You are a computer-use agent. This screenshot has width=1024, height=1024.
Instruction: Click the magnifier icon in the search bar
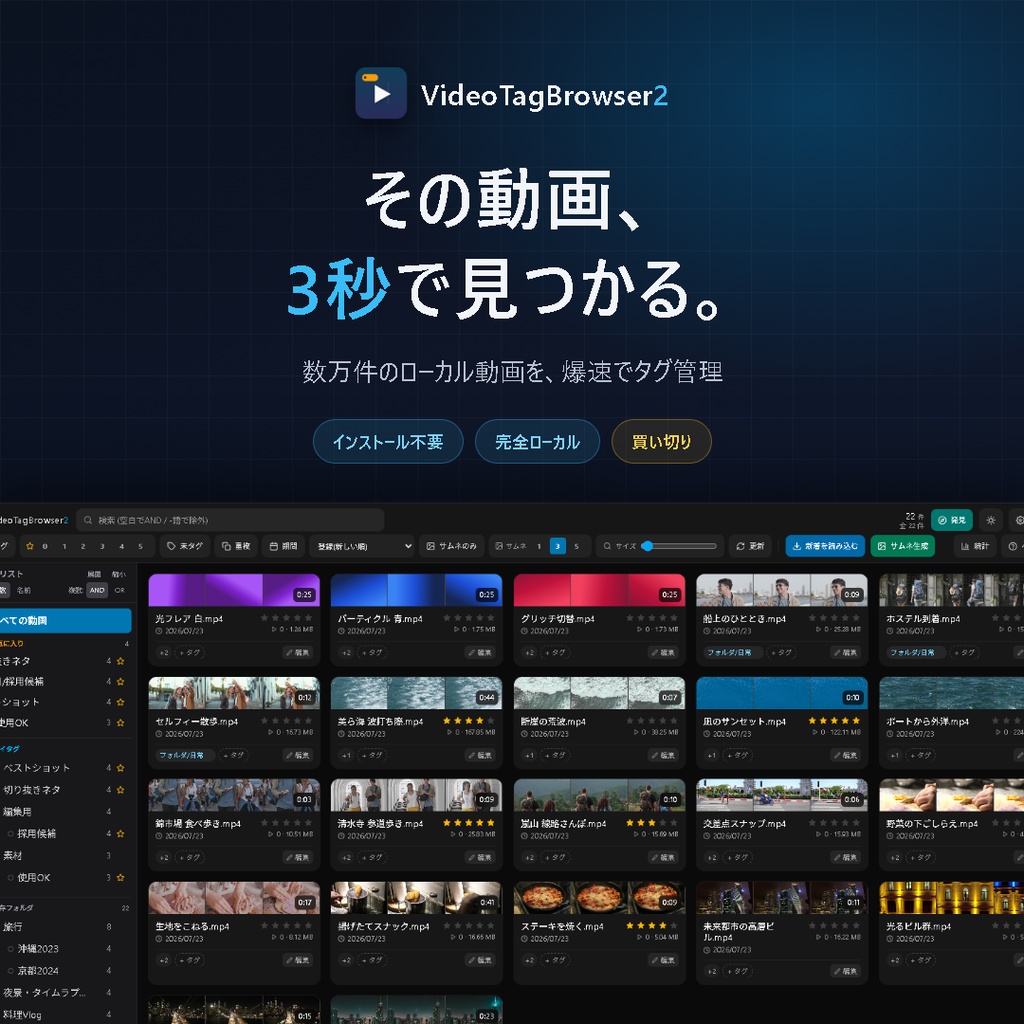click(88, 520)
